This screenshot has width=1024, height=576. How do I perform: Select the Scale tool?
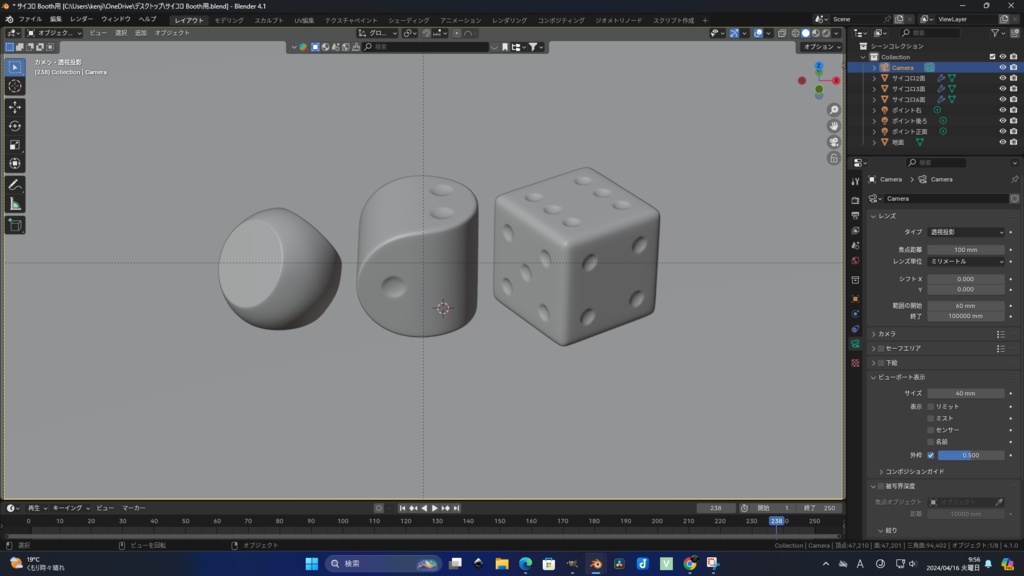click(x=14, y=143)
